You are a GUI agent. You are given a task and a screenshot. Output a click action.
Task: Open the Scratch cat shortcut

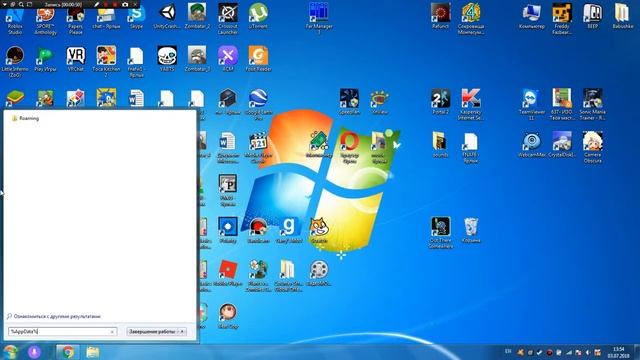319,230
